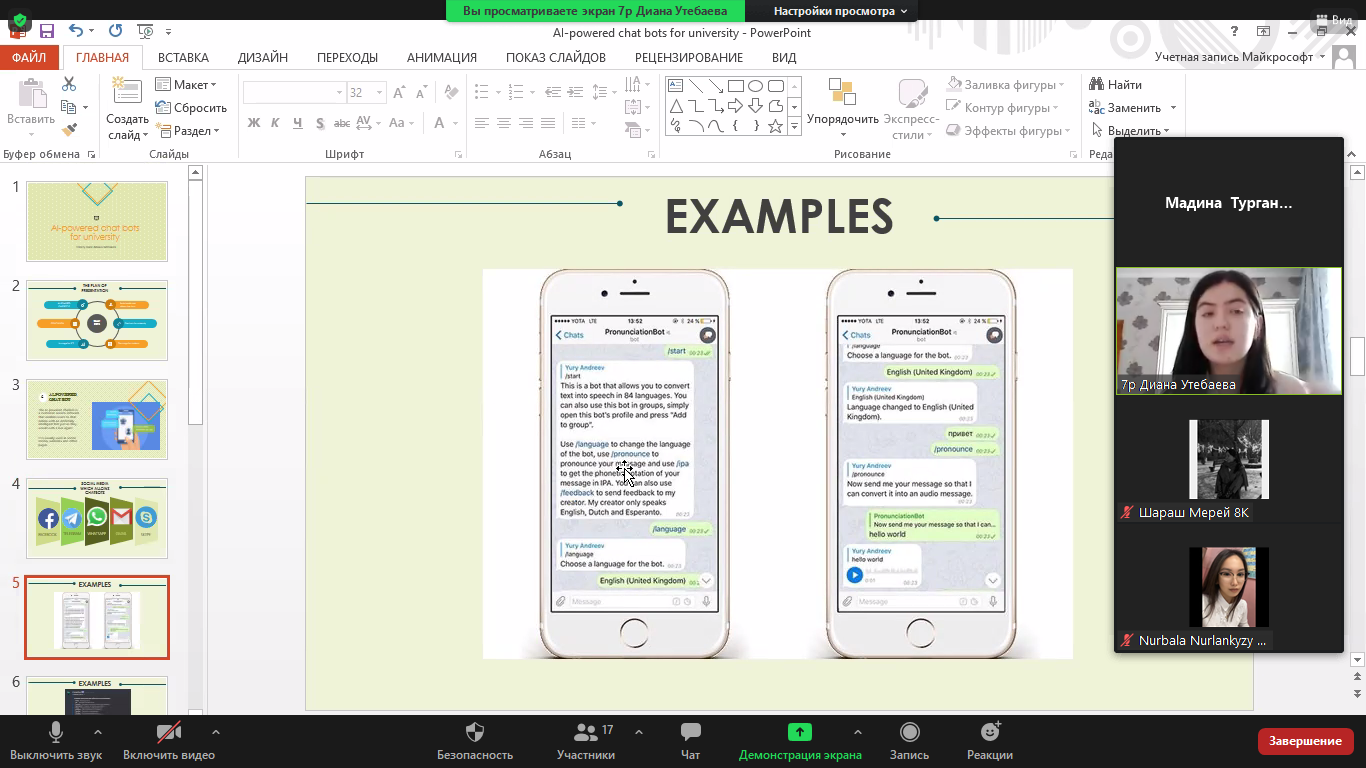The image size is (1366, 768).
Task: Clear all formatting with the eraser A icon
Action: click(x=449, y=92)
